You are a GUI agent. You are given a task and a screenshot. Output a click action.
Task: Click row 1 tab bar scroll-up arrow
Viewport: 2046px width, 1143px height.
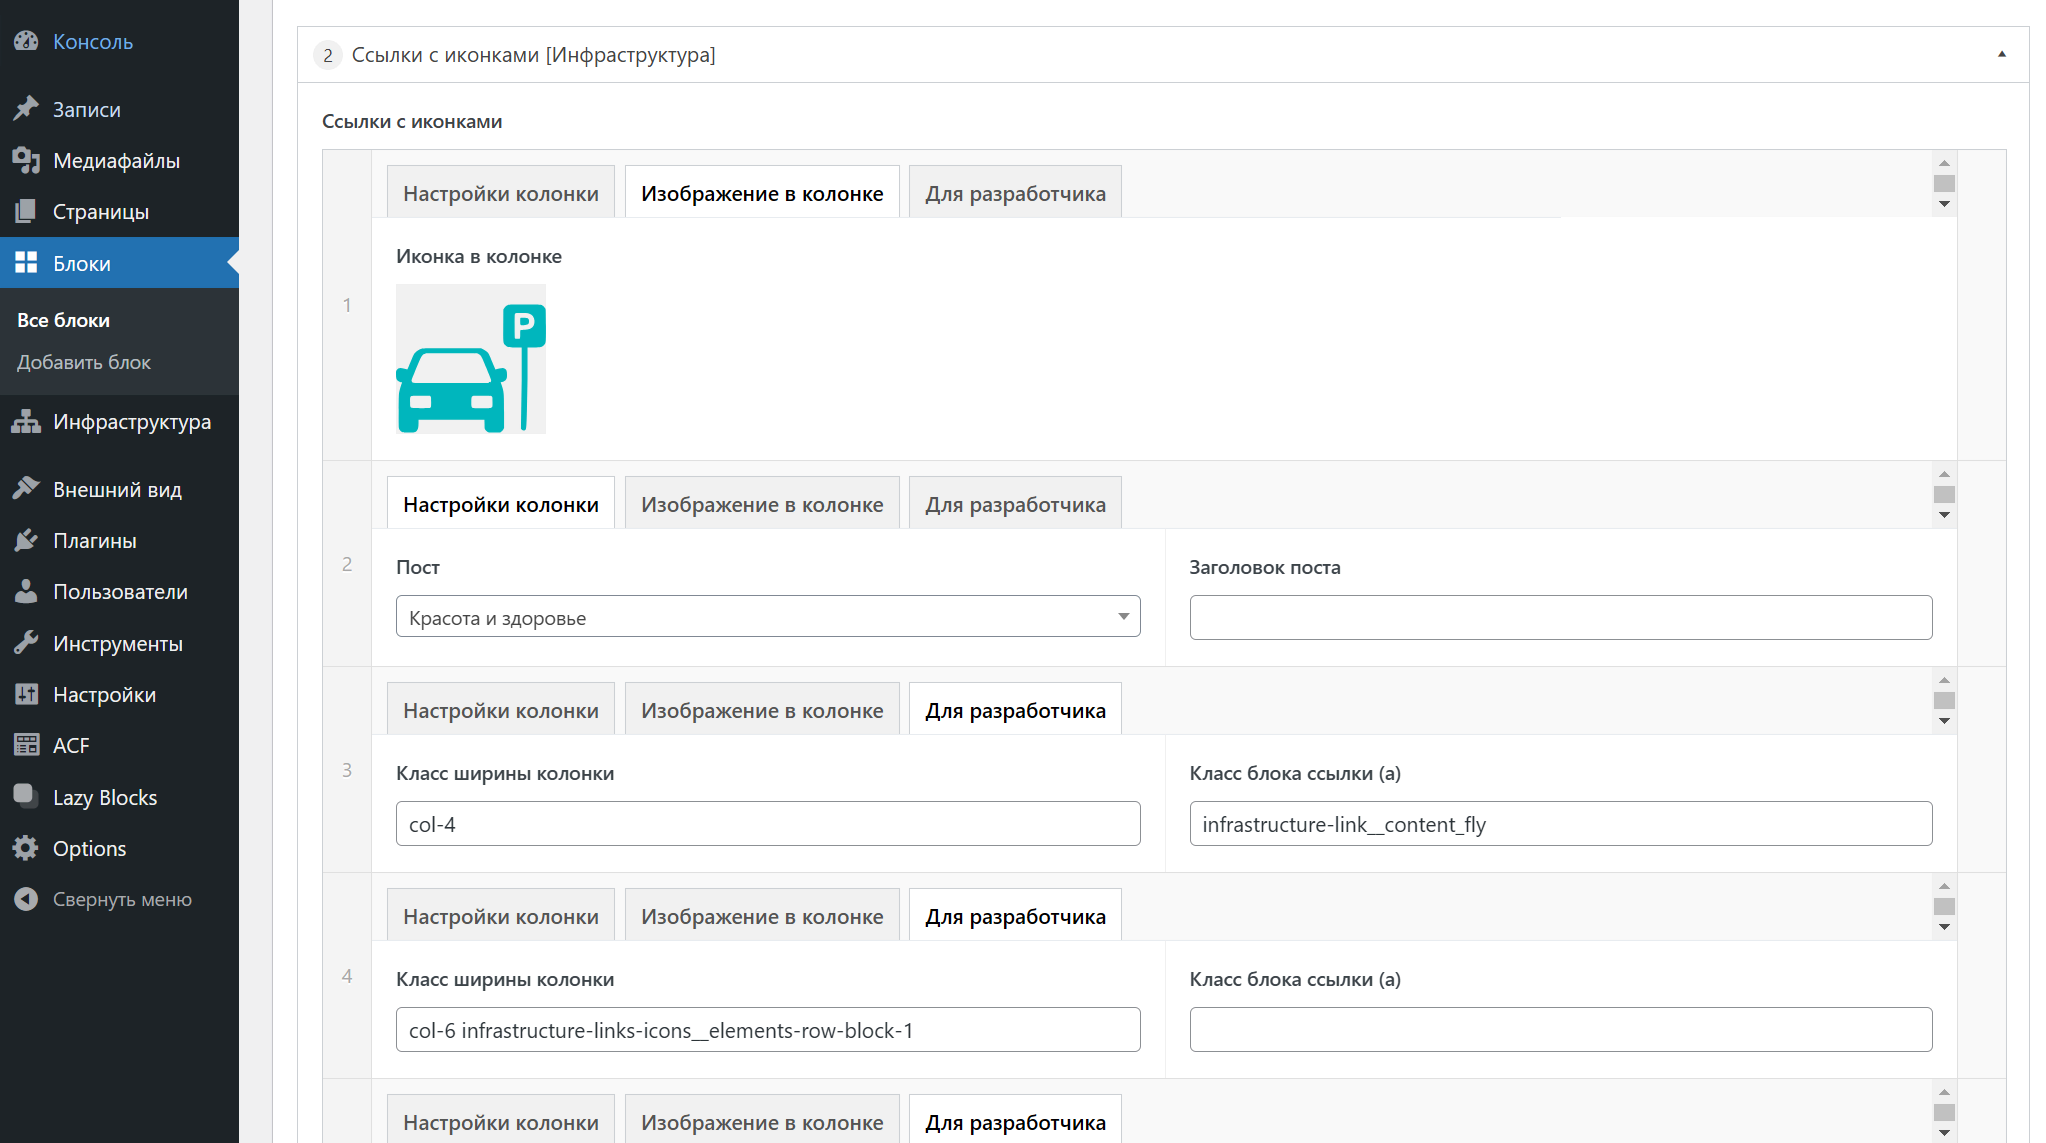(1944, 162)
